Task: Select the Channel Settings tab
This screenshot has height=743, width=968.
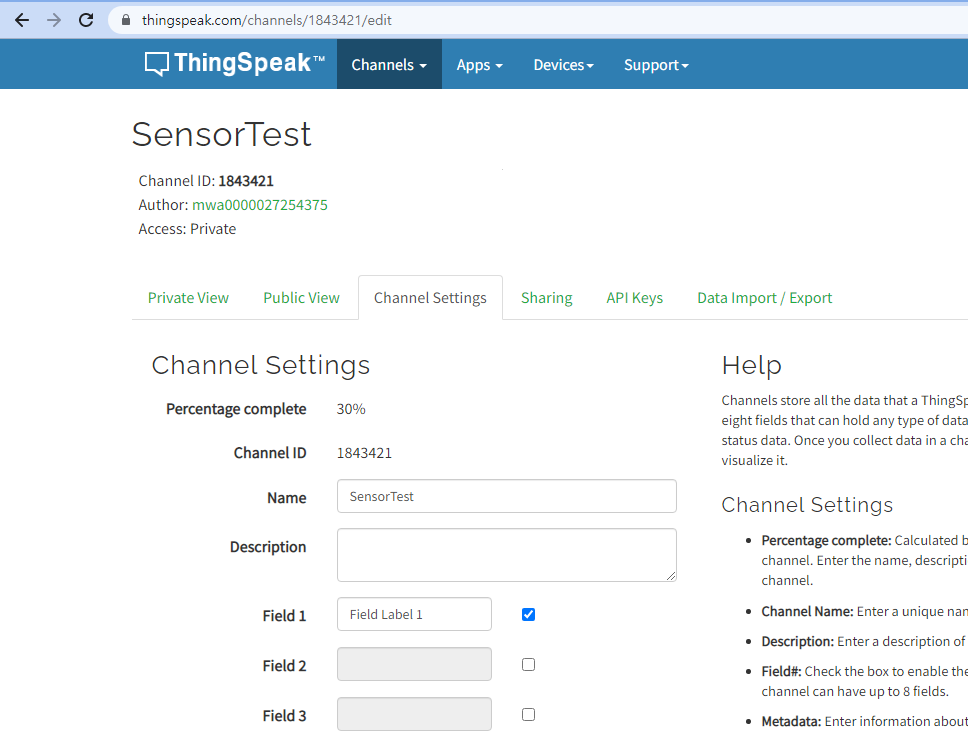Action: (430, 298)
